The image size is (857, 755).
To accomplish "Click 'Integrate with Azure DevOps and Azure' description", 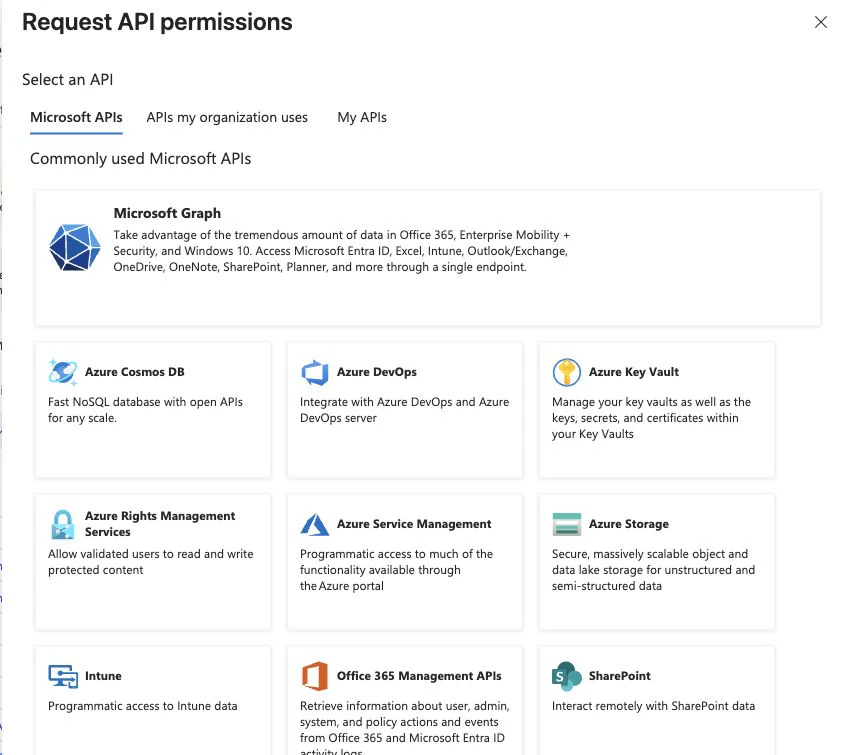I will [404, 410].
